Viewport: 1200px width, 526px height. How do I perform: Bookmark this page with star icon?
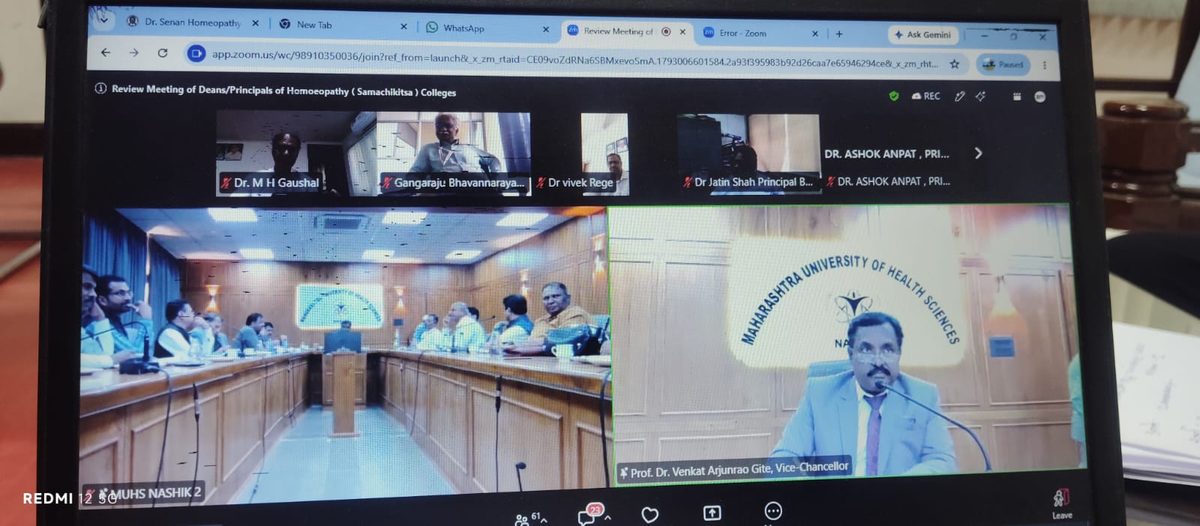pos(954,64)
